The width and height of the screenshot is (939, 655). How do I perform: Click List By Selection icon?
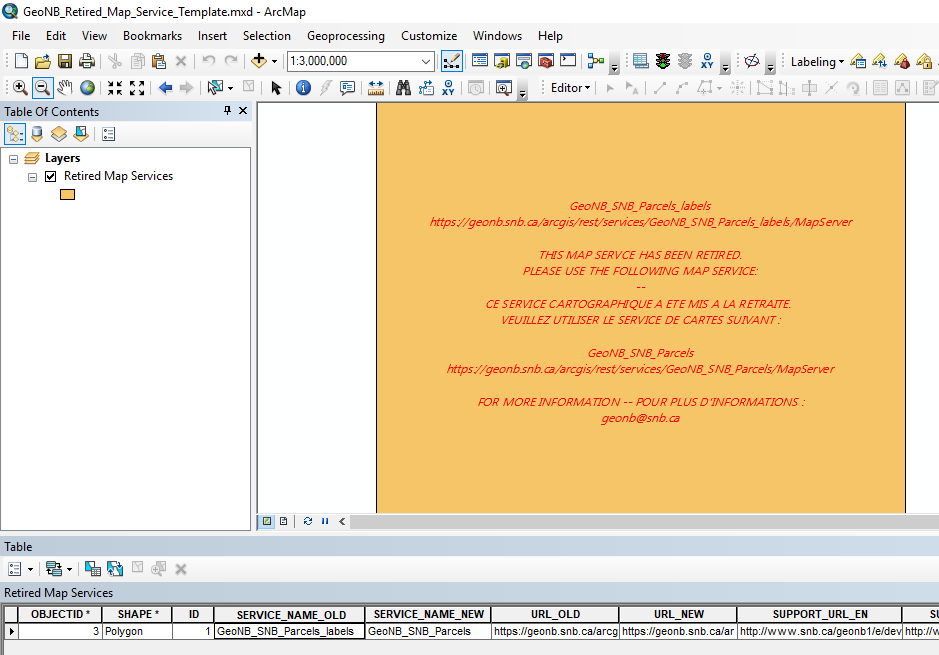tap(81, 134)
